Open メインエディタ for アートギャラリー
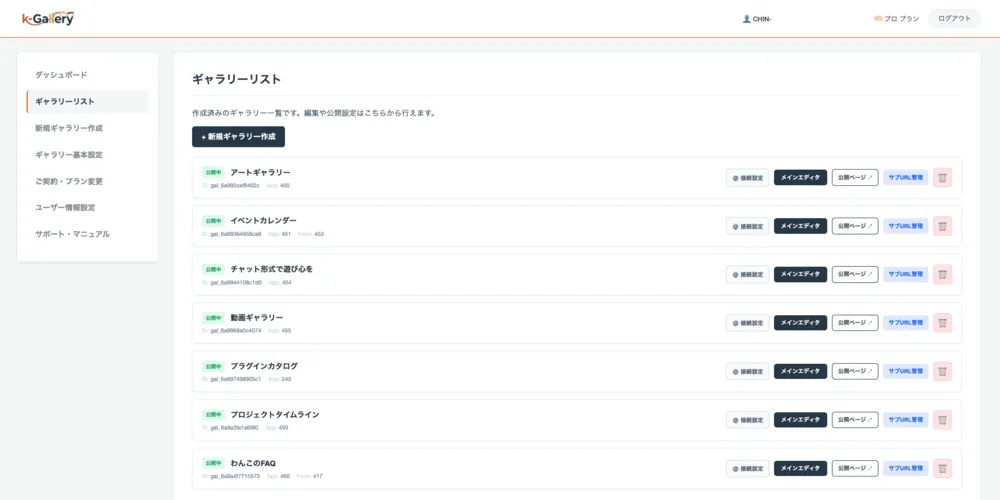1000x500 pixels. [800, 177]
